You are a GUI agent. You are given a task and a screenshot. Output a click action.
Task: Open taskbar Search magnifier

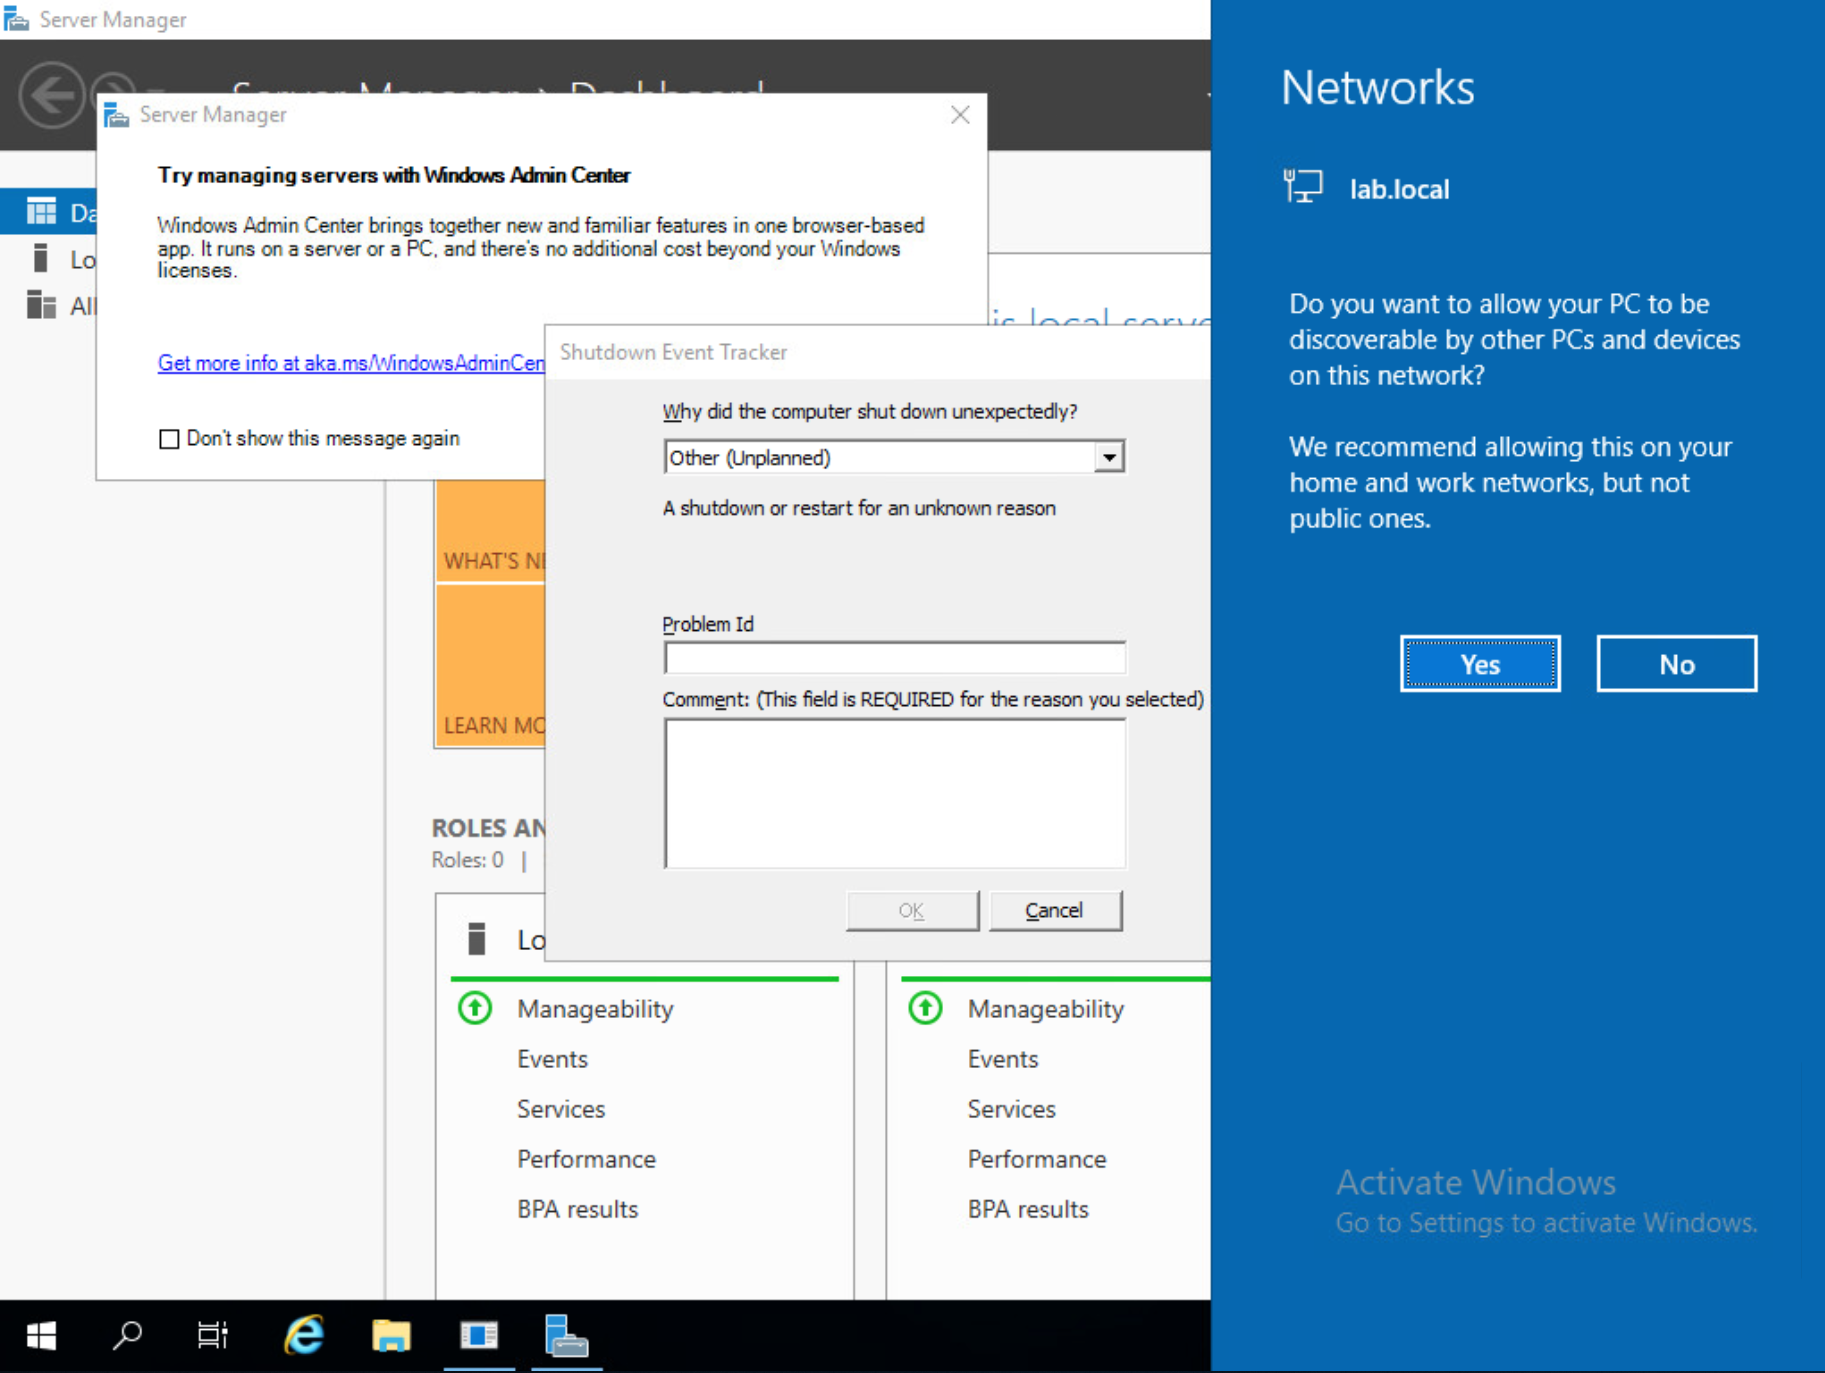coord(127,1335)
